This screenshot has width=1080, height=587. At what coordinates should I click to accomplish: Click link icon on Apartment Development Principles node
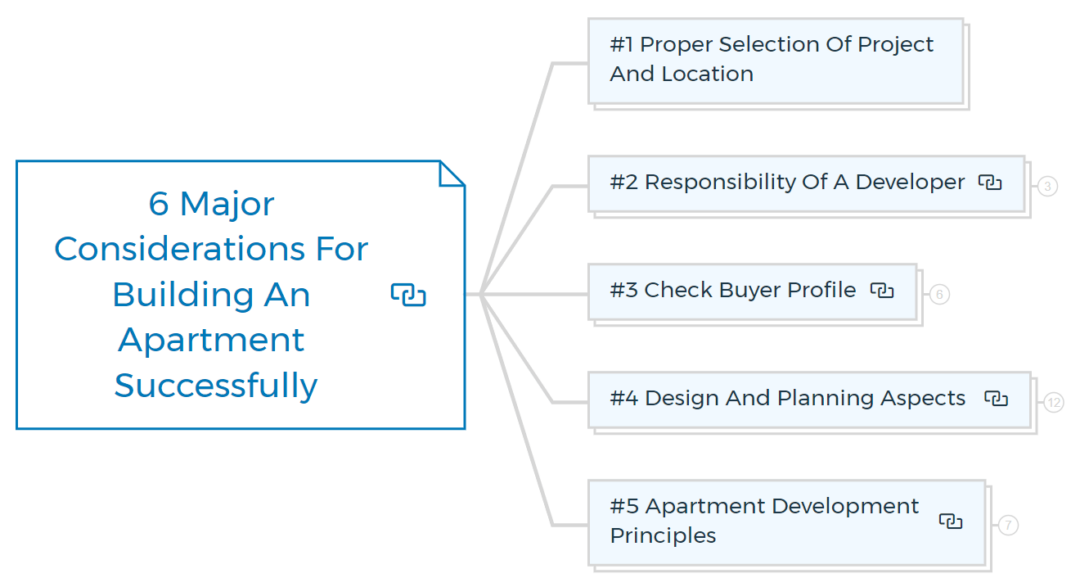tap(951, 521)
